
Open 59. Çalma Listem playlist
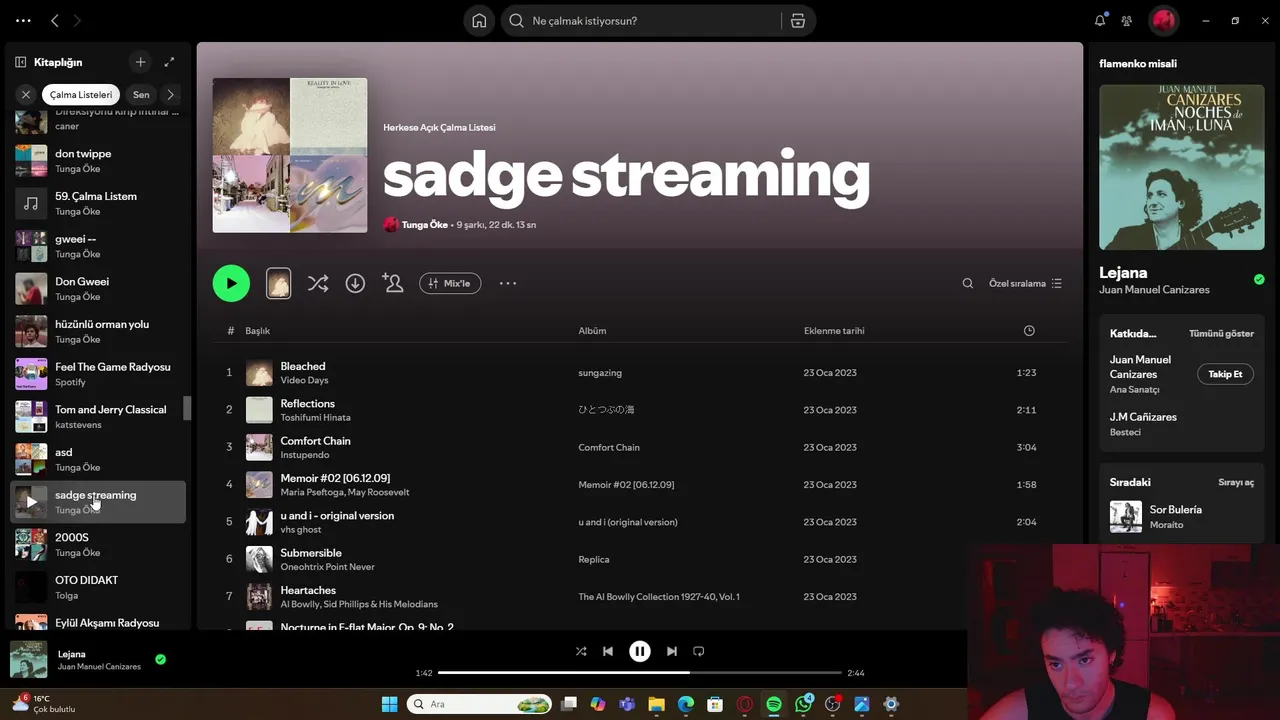pos(98,203)
